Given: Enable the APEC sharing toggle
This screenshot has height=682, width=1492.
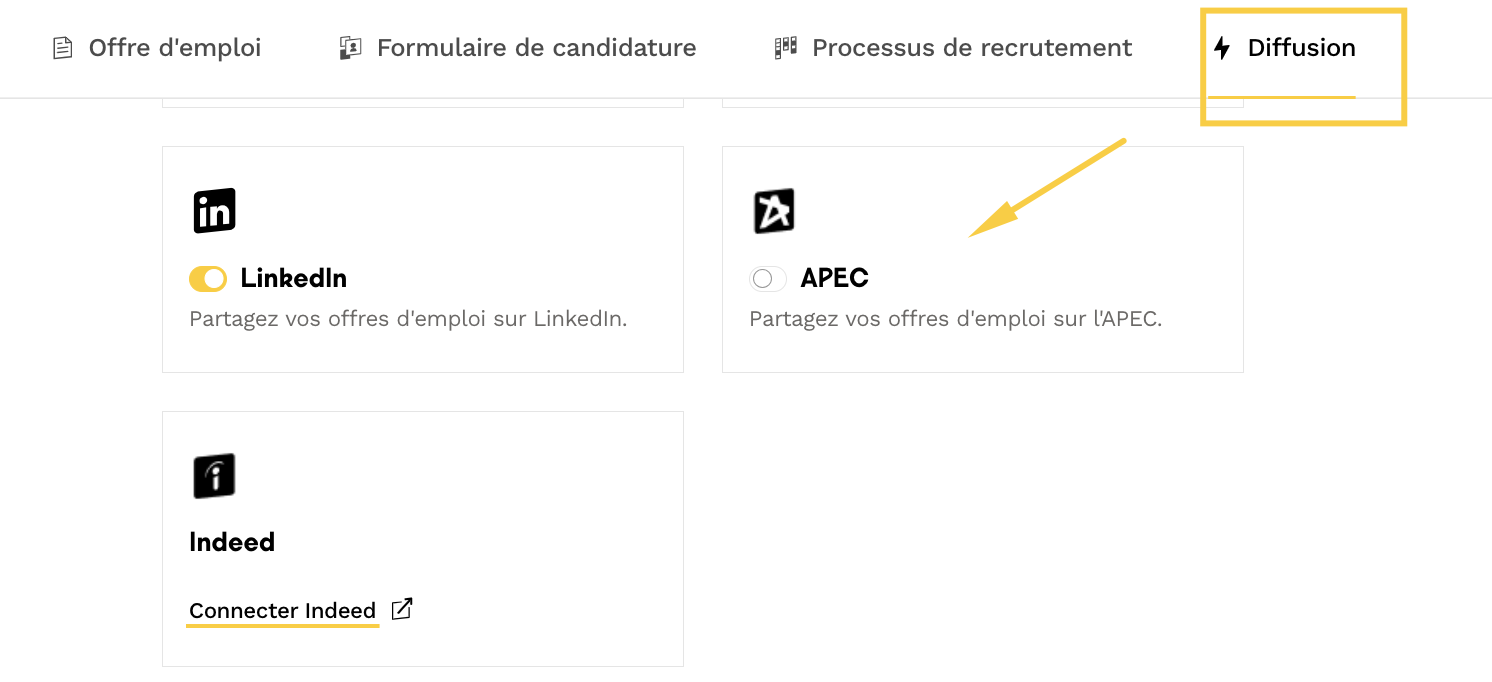Looking at the screenshot, I should (x=768, y=279).
